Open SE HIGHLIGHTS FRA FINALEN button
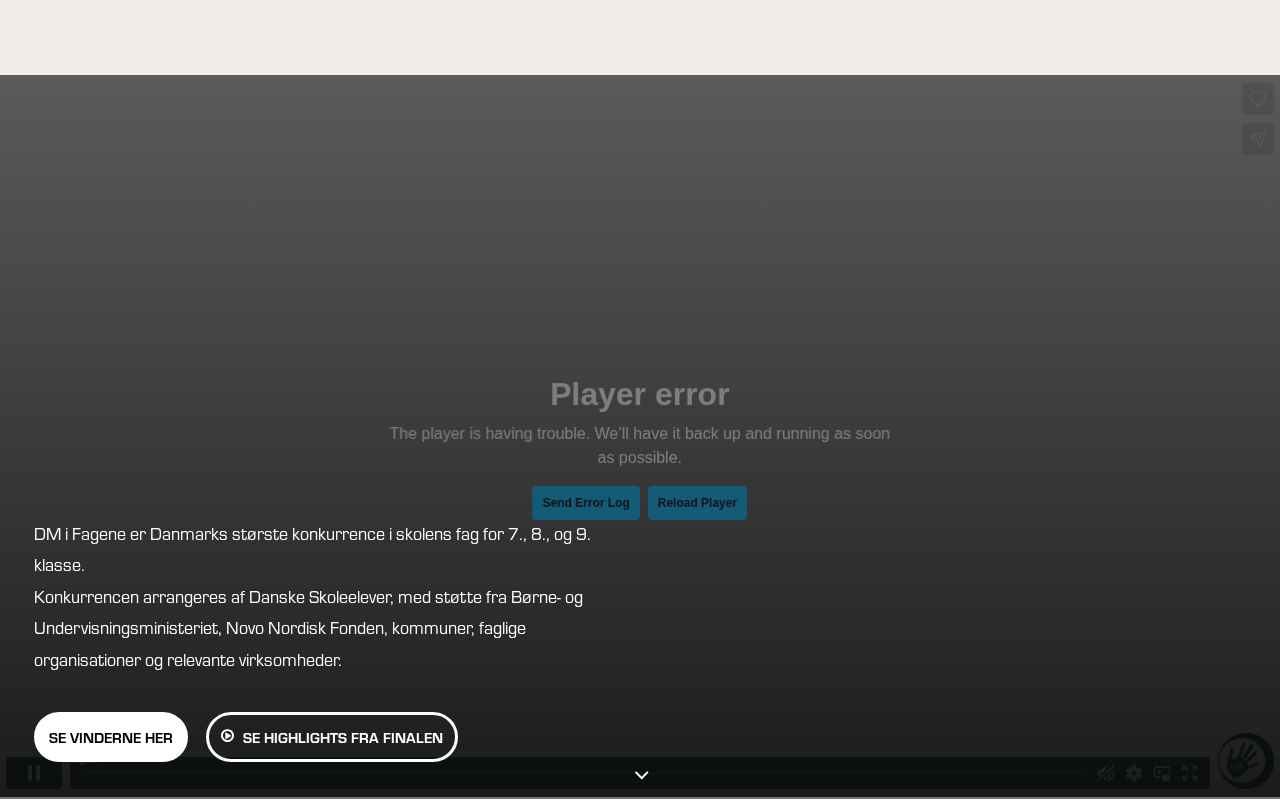1280x800 pixels. coord(332,737)
